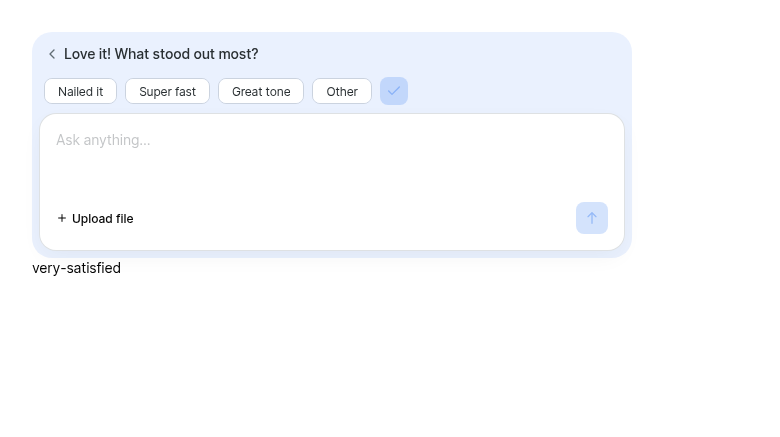The height and width of the screenshot is (437, 780).
Task: Send the message with the arrow button
Action: (592, 218)
